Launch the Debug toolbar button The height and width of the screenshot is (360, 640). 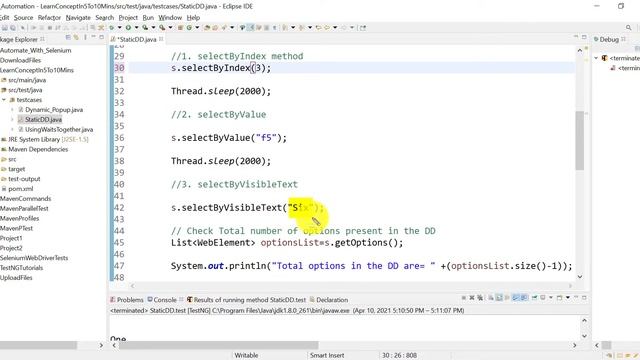click(x=111, y=28)
